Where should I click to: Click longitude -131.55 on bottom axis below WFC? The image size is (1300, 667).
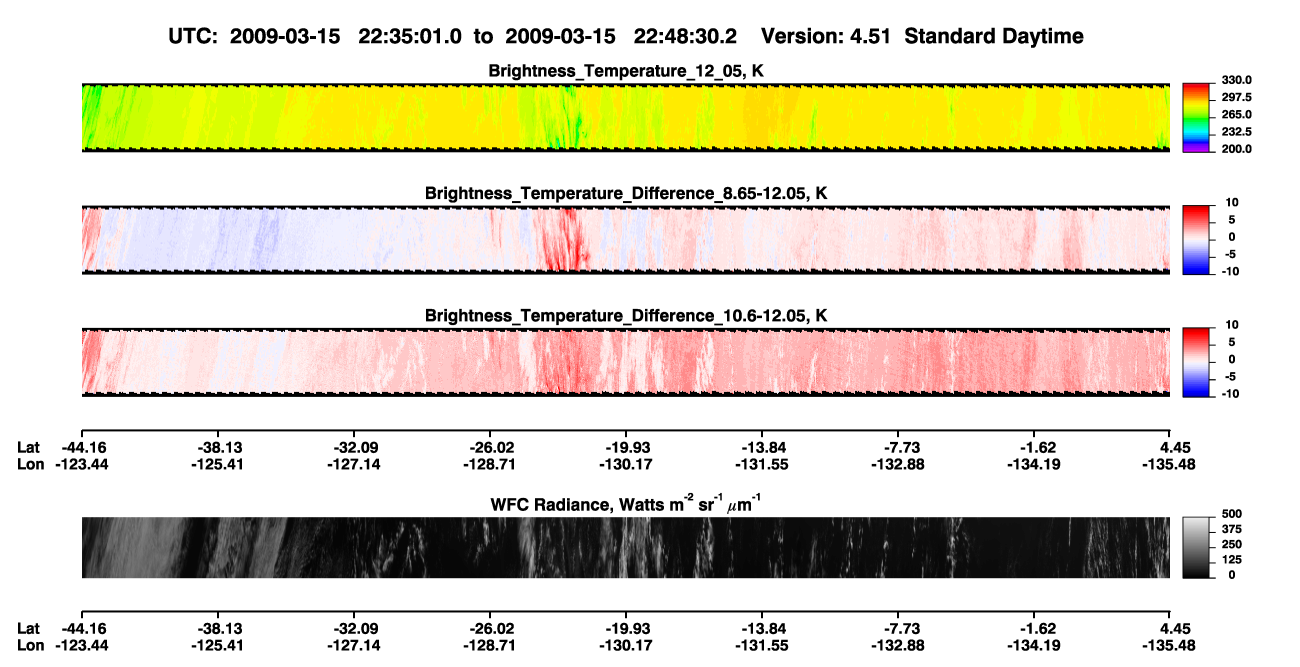pos(761,644)
